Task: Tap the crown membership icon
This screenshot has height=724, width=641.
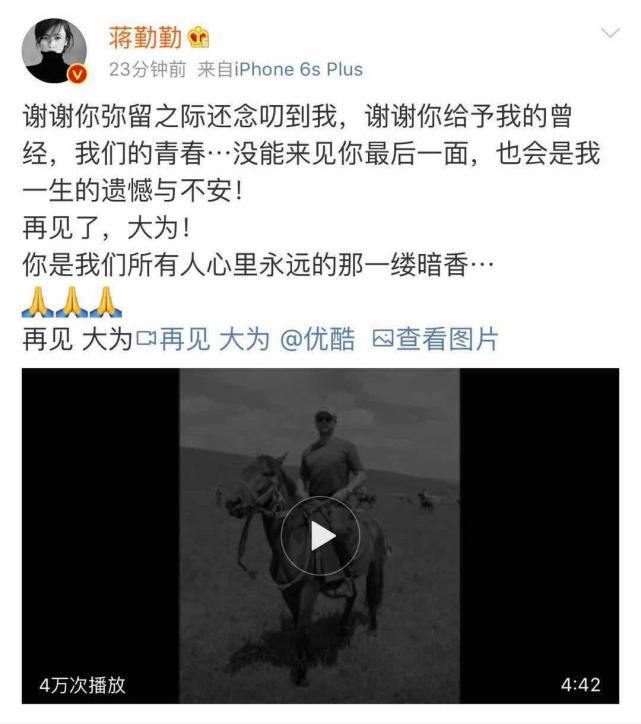Action: [x=199, y=38]
